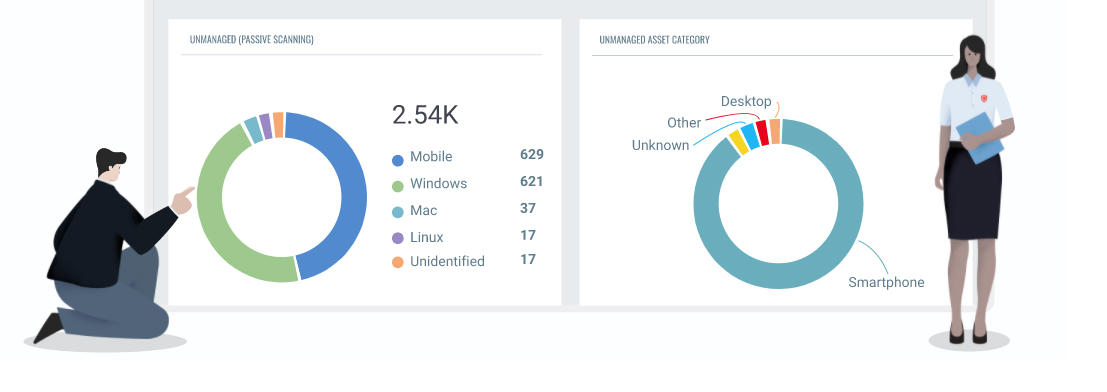Click the orange Desktop slice in asset chart
Image resolution: width=1107 pixels, height=392 pixels.
tap(774, 131)
